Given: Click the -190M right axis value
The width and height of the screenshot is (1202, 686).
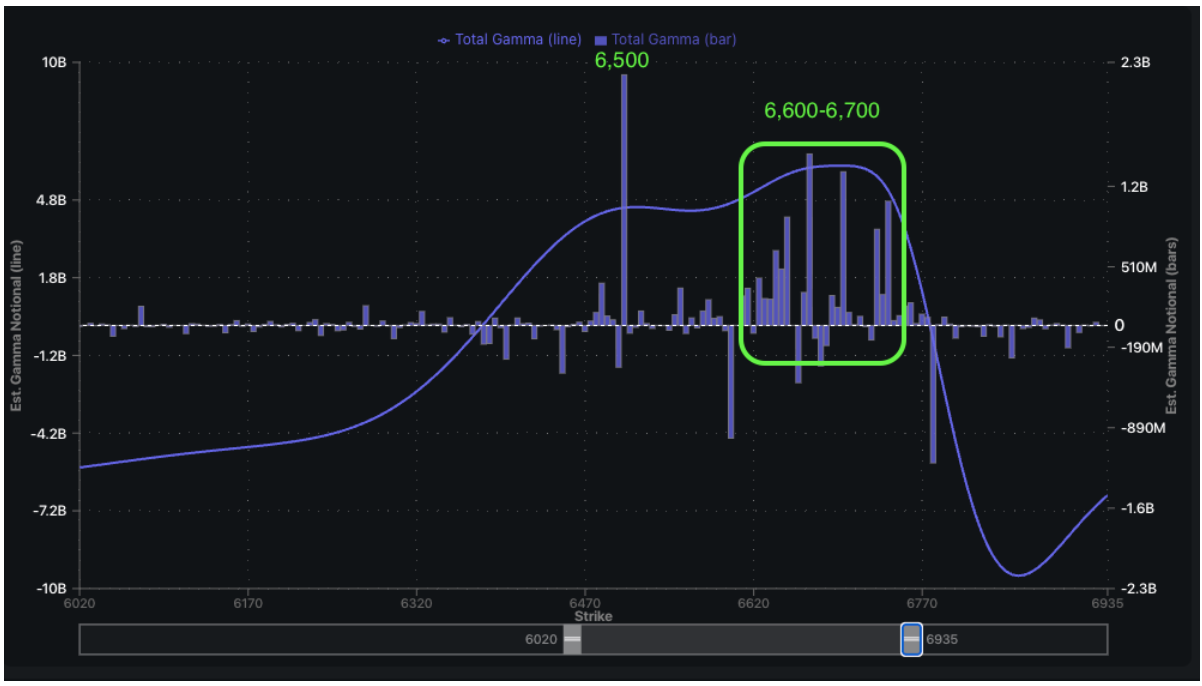Looking at the screenshot, I should 1143,347.
